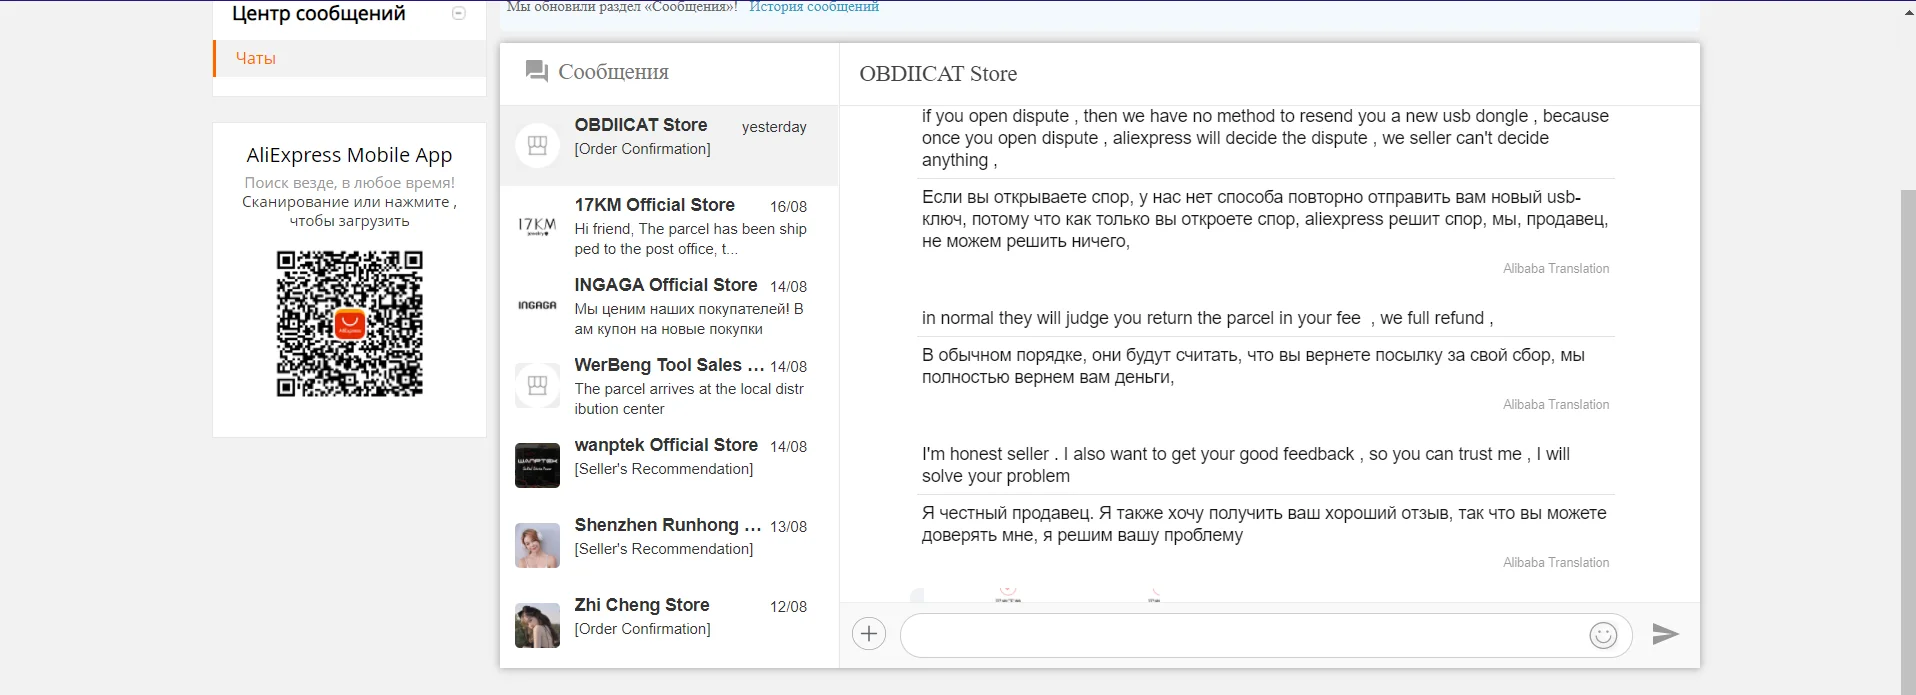1916x695 pixels.
Task: Click 'I'm honest seller' message text
Action: pyautogui.click(x=1246, y=465)
